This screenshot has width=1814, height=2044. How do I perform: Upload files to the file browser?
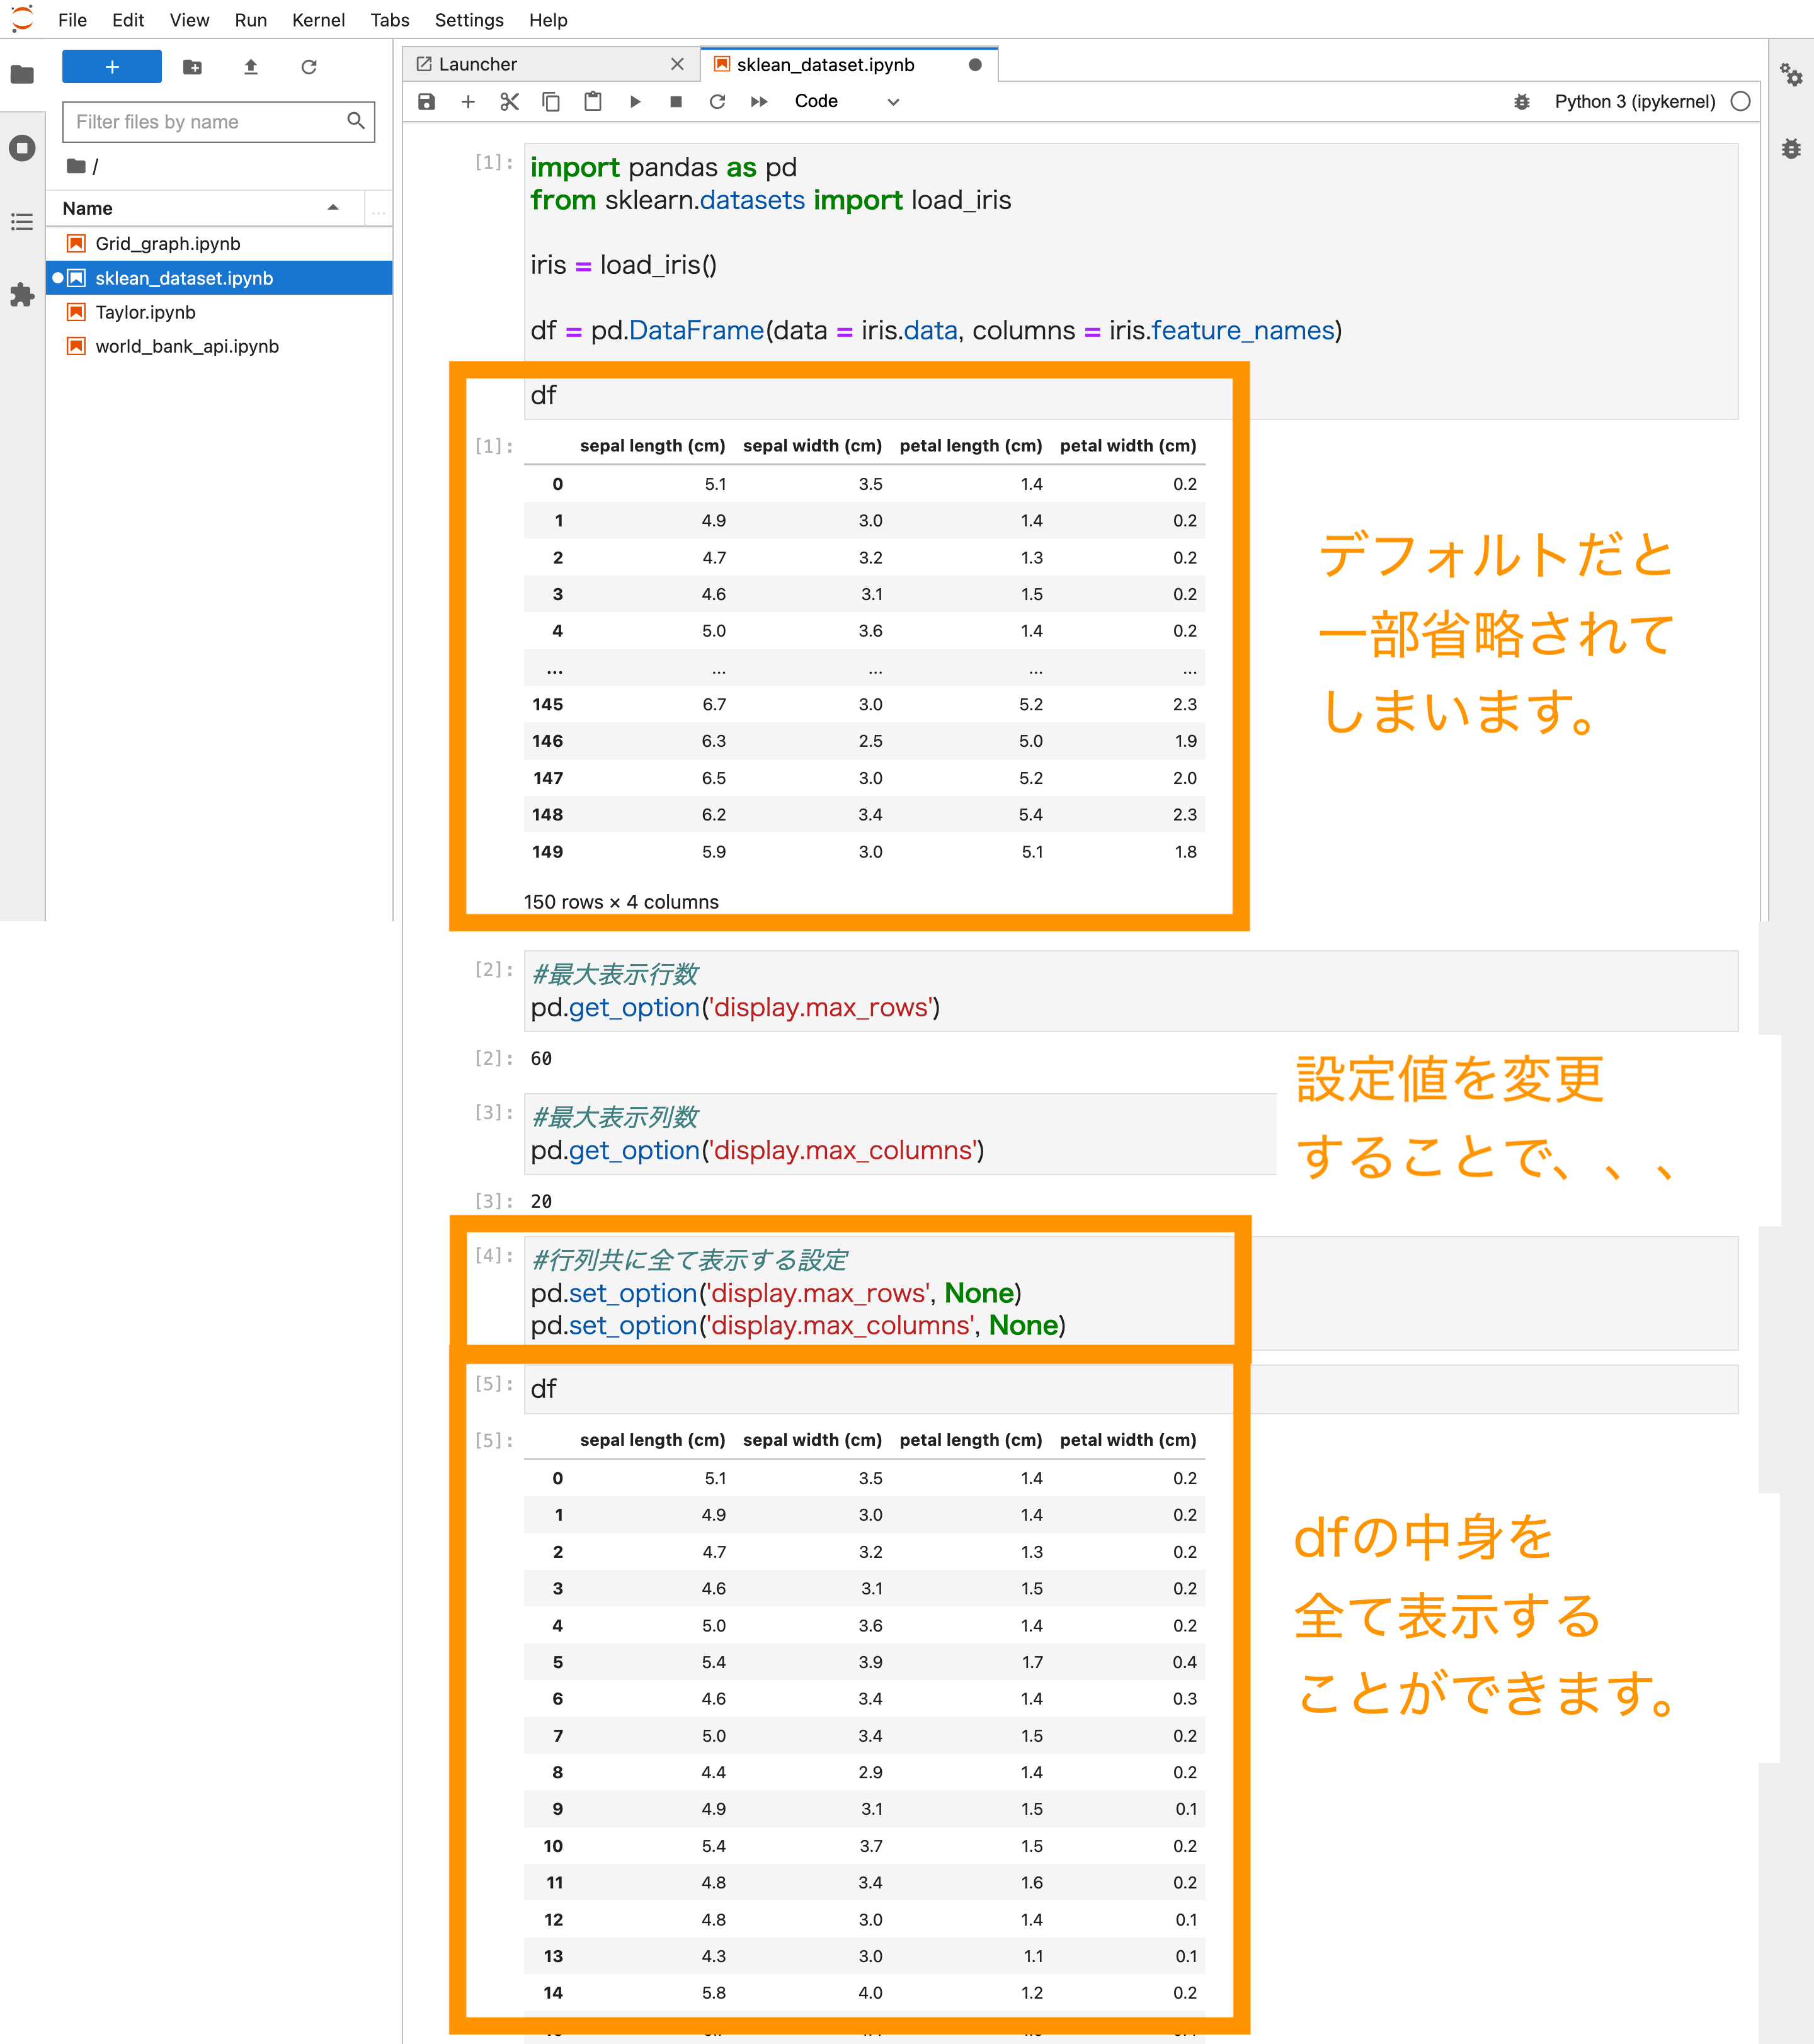click(x=251, y=67)
